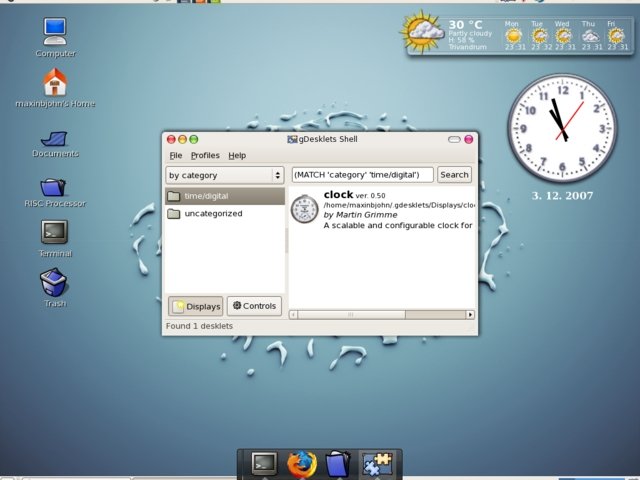Switch to the Controls view toggle
This screenshot has width=640, height=480.
click(x=254, y=306)
